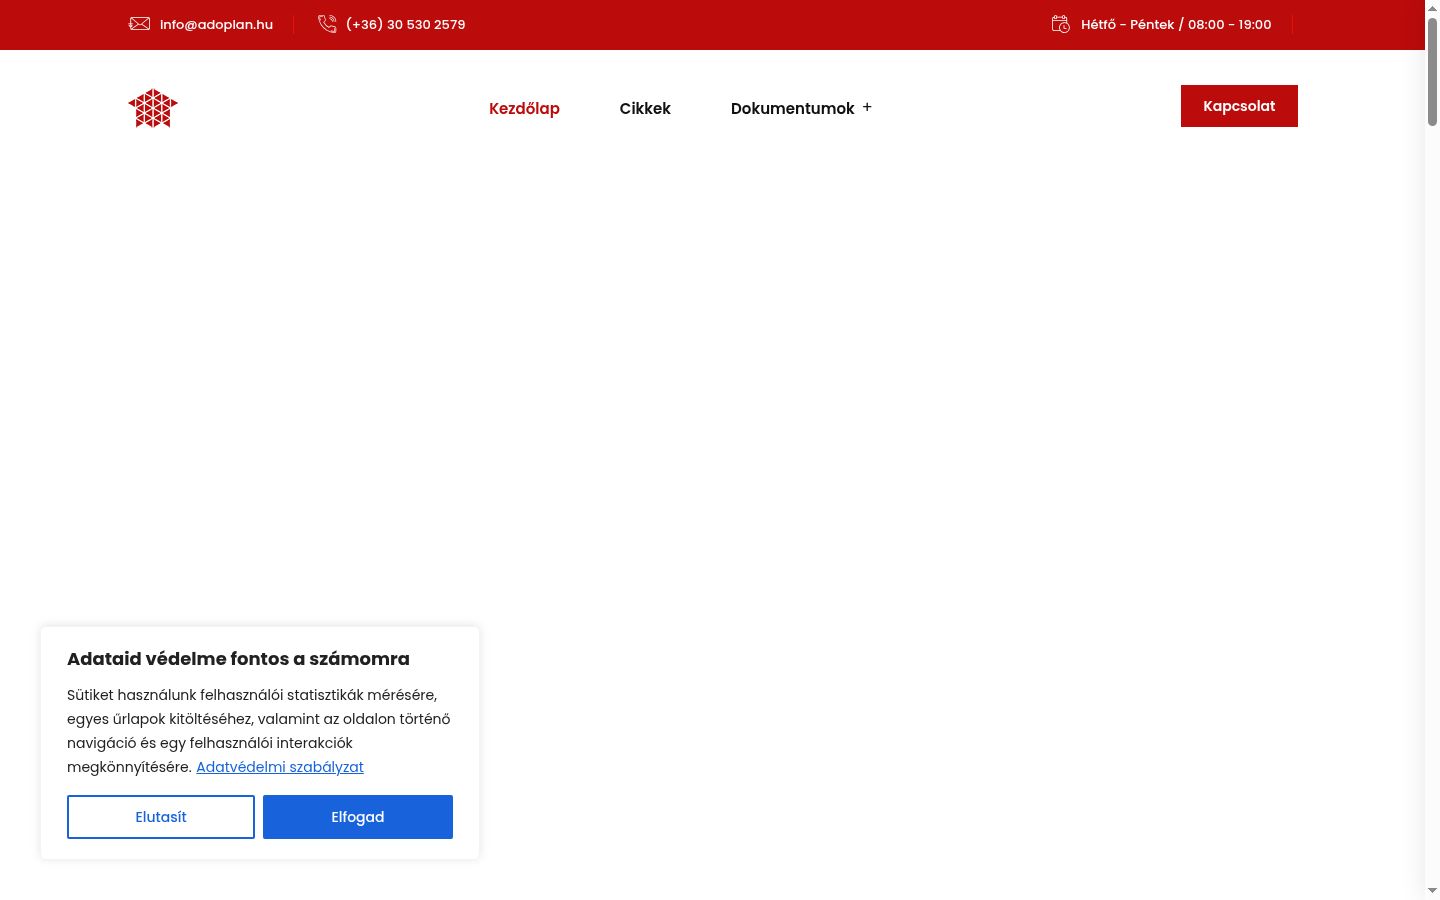Open the Adatvédelmi szabályzat link
Viewport: 1440px width, 900px height.
coord(280,767)
